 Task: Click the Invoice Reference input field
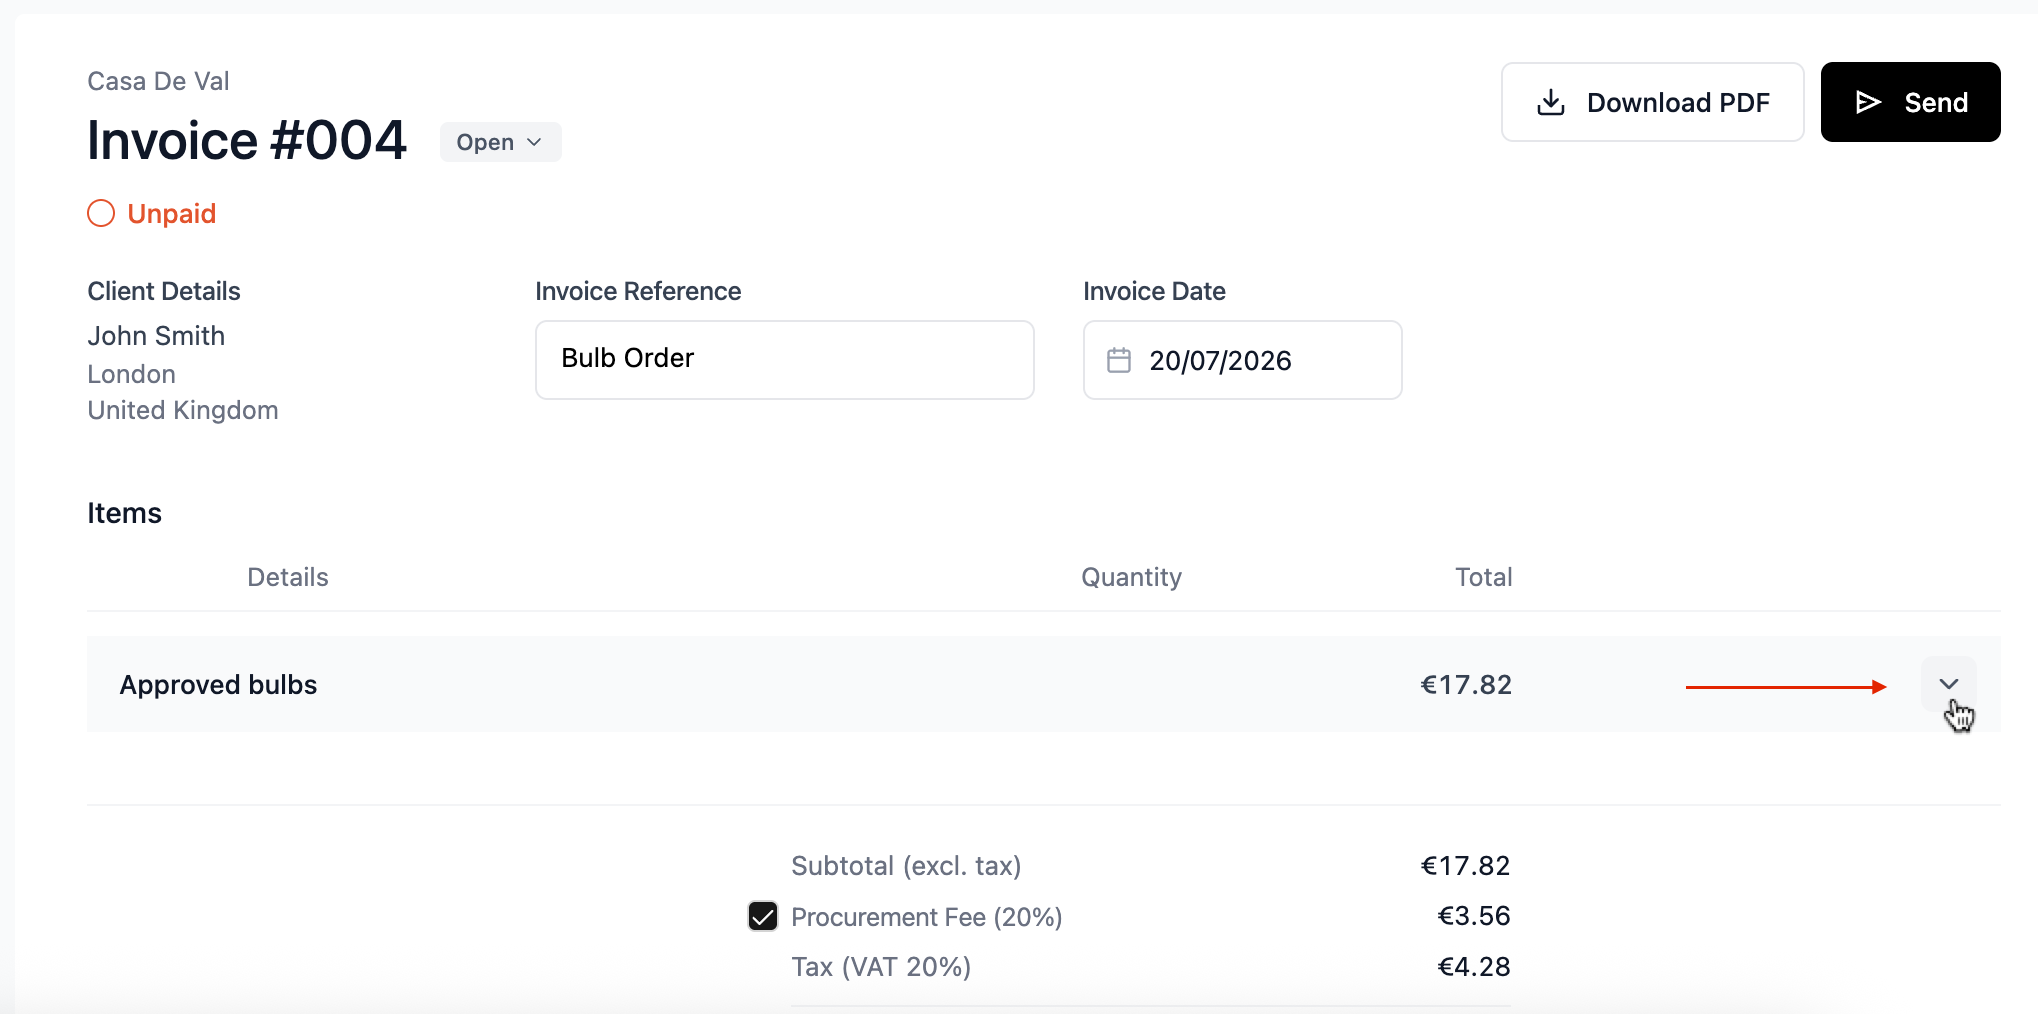point(785,360)
